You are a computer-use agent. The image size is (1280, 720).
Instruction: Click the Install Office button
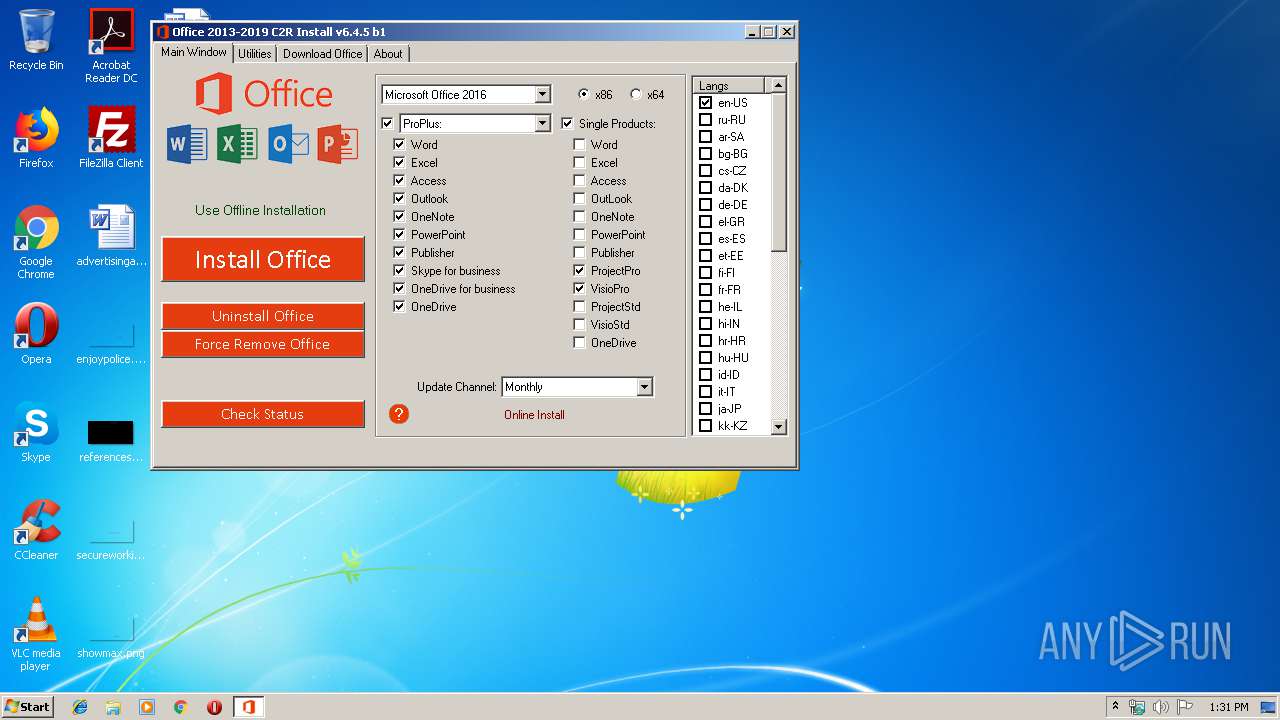coord(263,260)
